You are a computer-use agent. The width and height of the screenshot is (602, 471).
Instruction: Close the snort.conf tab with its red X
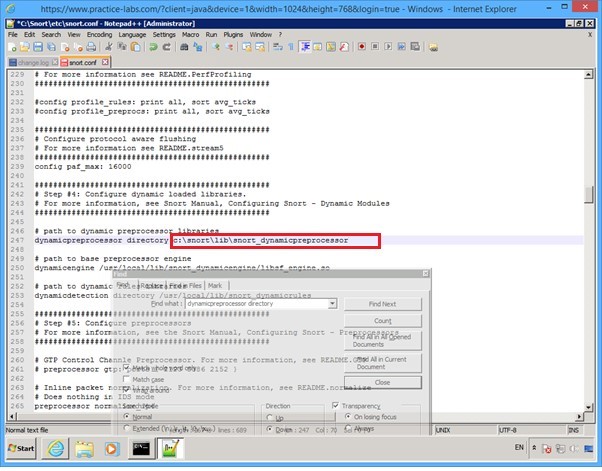tap(105, 62)
